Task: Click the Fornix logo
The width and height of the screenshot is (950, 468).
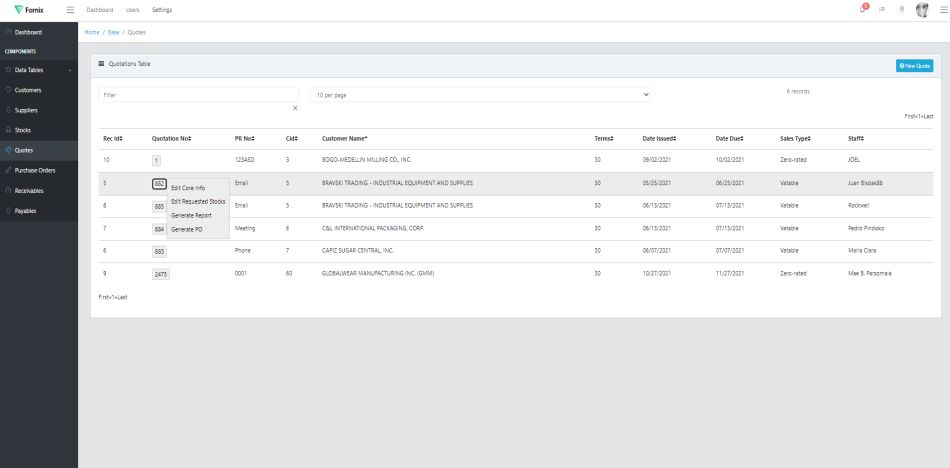Action: [29, 10]
